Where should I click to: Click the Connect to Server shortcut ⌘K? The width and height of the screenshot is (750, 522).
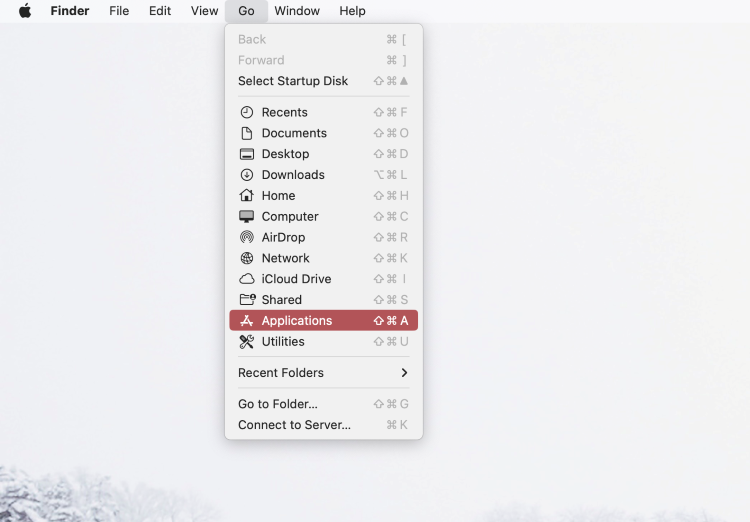397,425
